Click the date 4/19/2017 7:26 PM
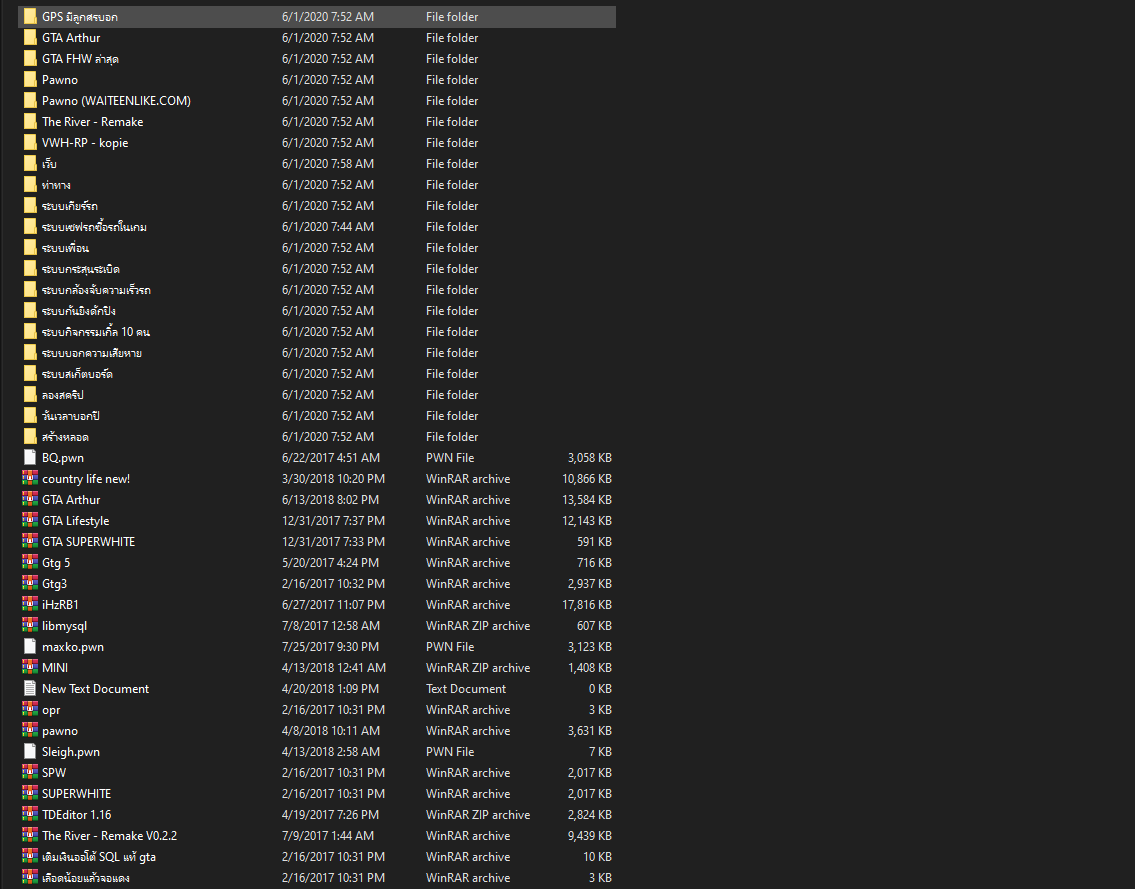This screenshot has height=889, width=1135. point(331,814)
